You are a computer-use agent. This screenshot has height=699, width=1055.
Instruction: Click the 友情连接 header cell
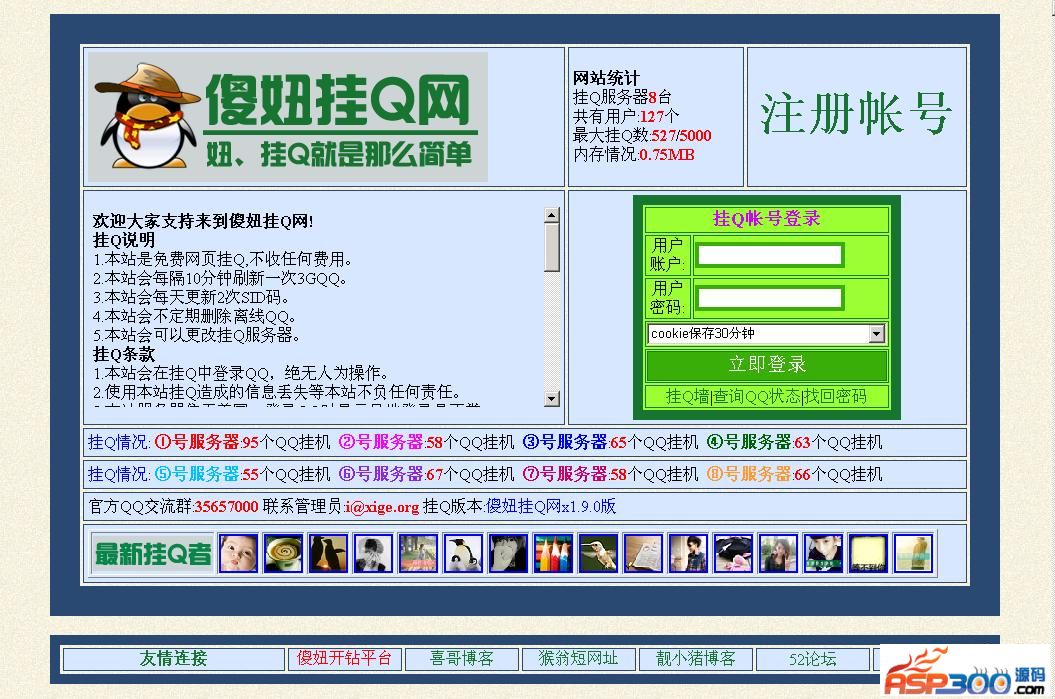[x=174, y=659]
